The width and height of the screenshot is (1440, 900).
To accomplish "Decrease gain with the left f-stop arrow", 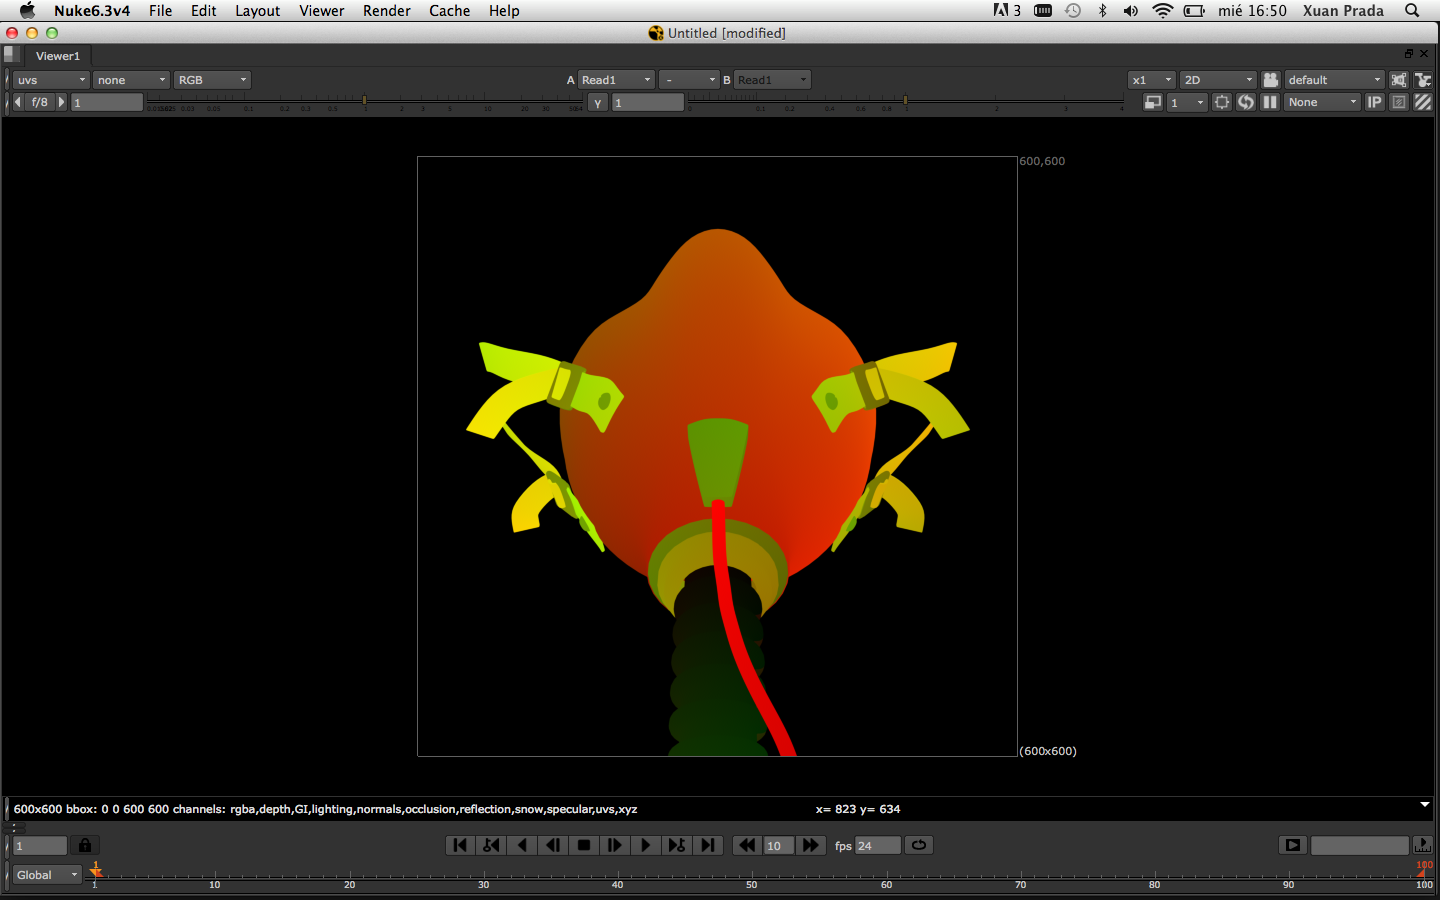I will point(17,102).
